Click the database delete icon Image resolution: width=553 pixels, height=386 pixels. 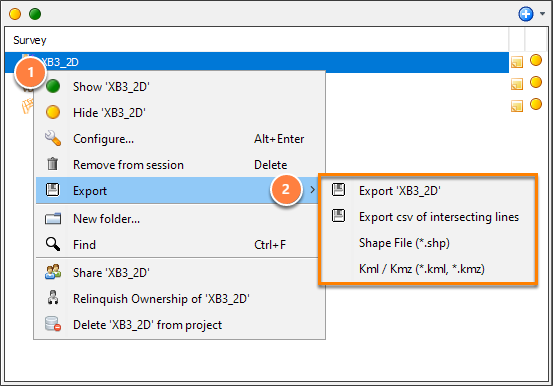(x=53, y=324)
